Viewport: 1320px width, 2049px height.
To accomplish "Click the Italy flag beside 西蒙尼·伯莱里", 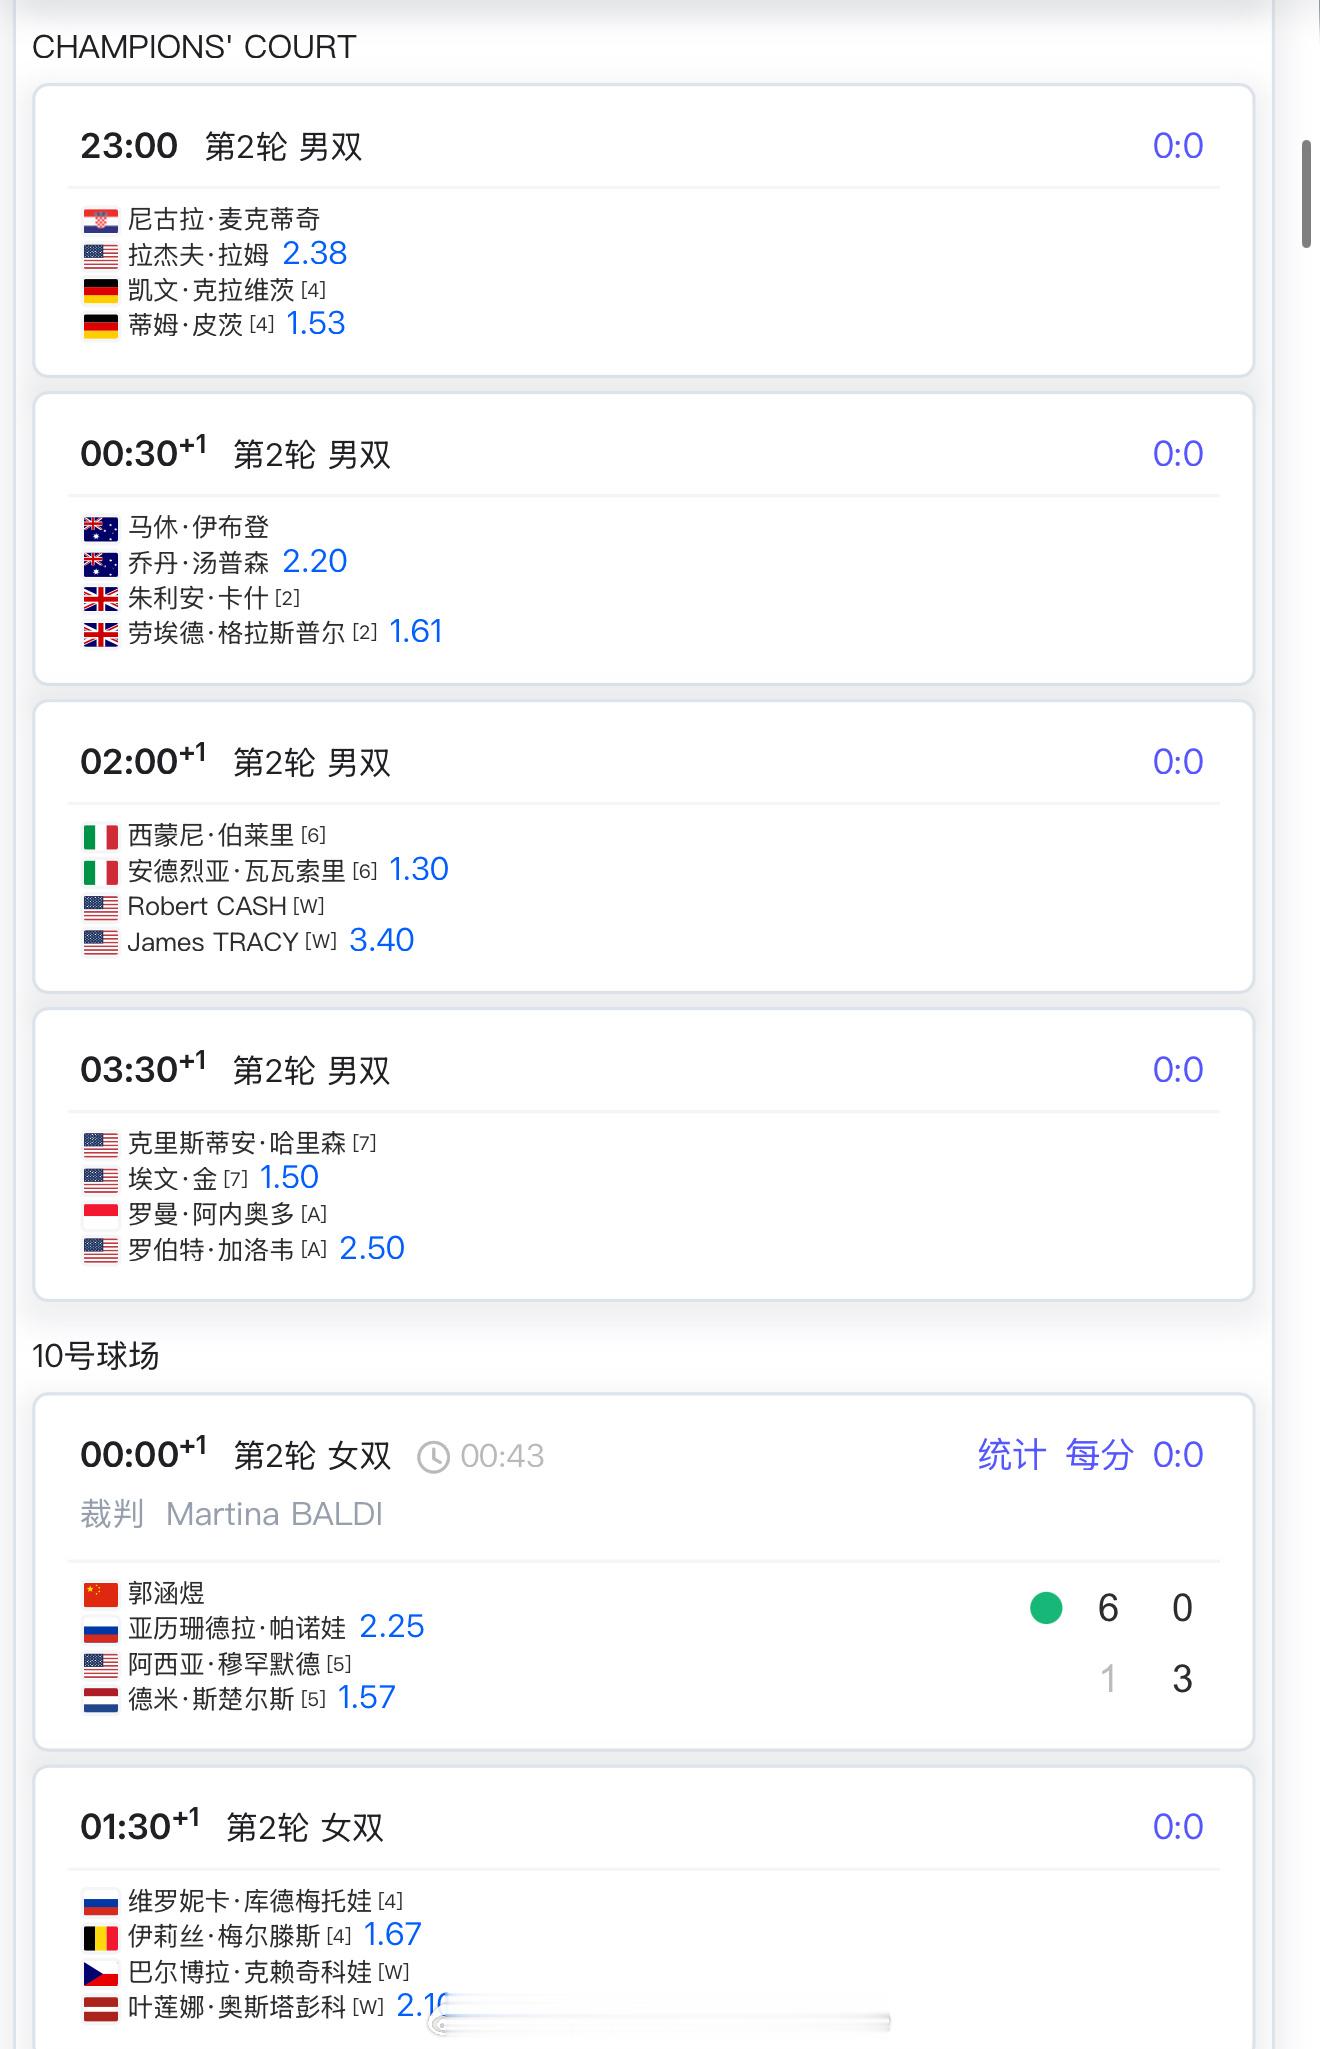I will coord(101,836).
